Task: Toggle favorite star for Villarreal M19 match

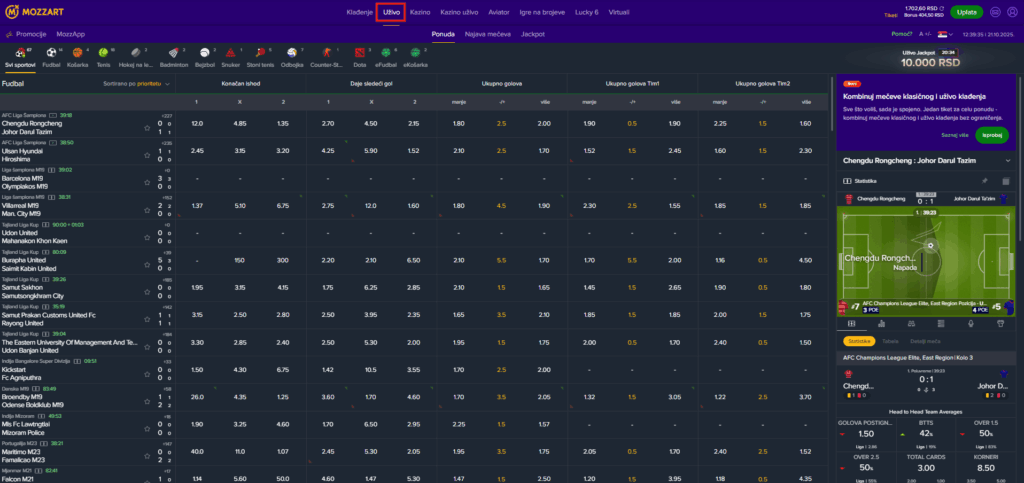Action: pyautogui.click(x=147, y=206)
